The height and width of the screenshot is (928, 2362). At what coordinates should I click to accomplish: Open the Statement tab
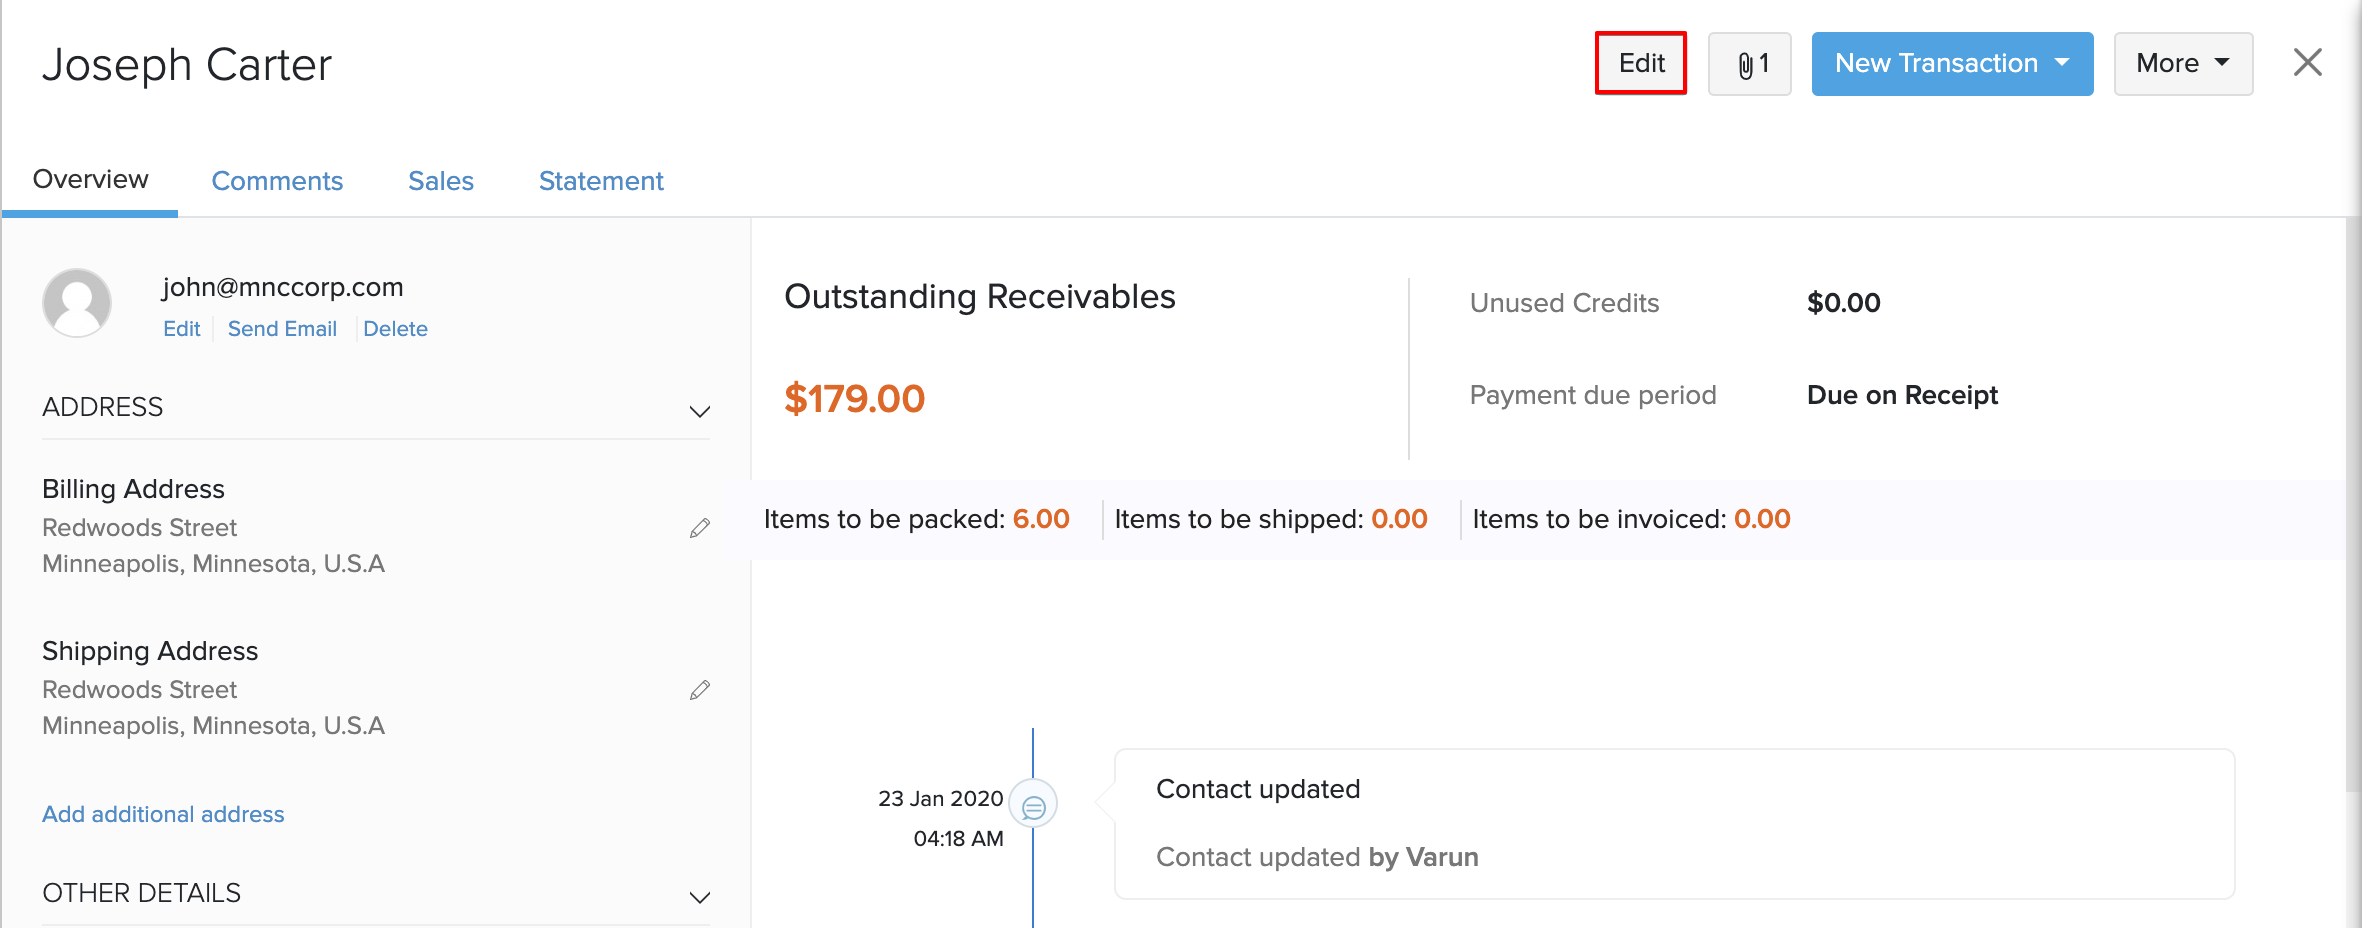(600, 181)
